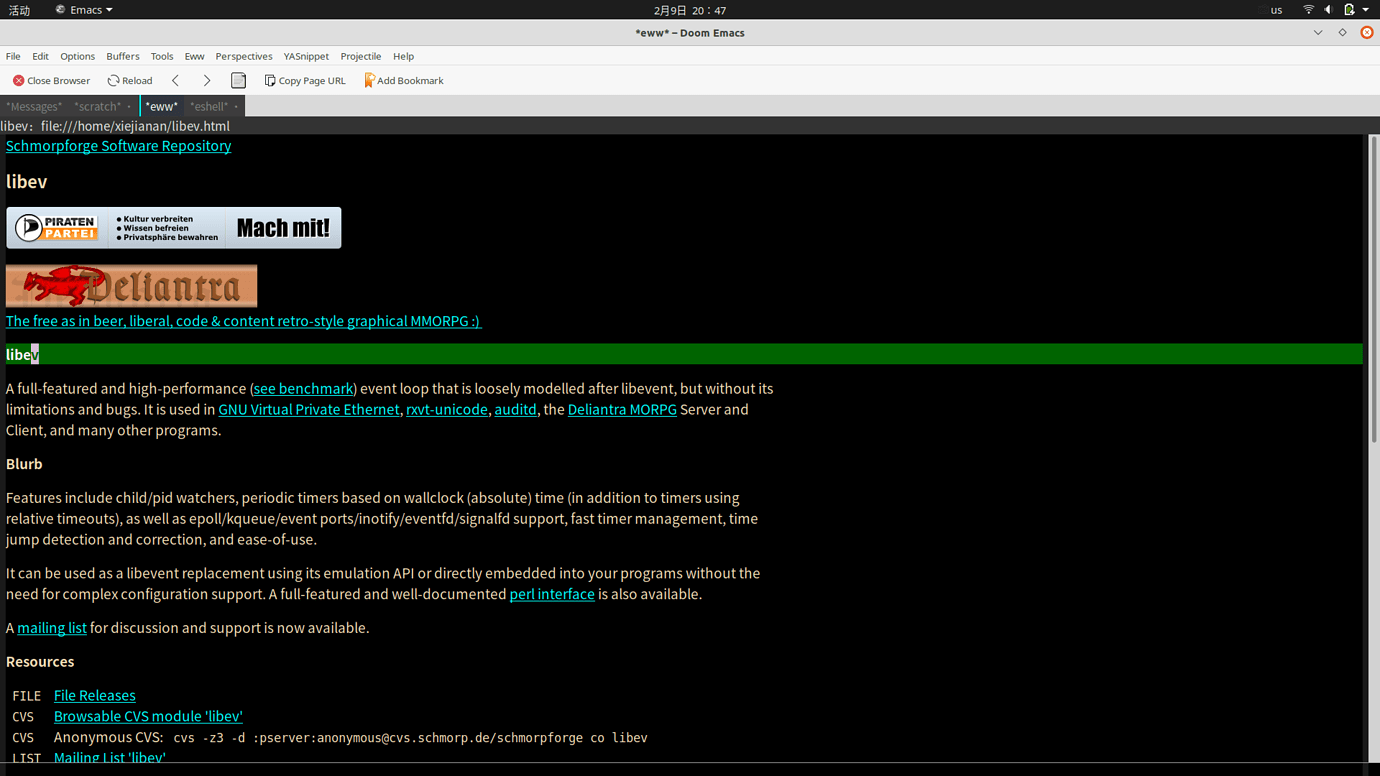The width and height of the screenshot is (1380, 776).
Task: Click the Resources heading text
Action: pos(40,662)
